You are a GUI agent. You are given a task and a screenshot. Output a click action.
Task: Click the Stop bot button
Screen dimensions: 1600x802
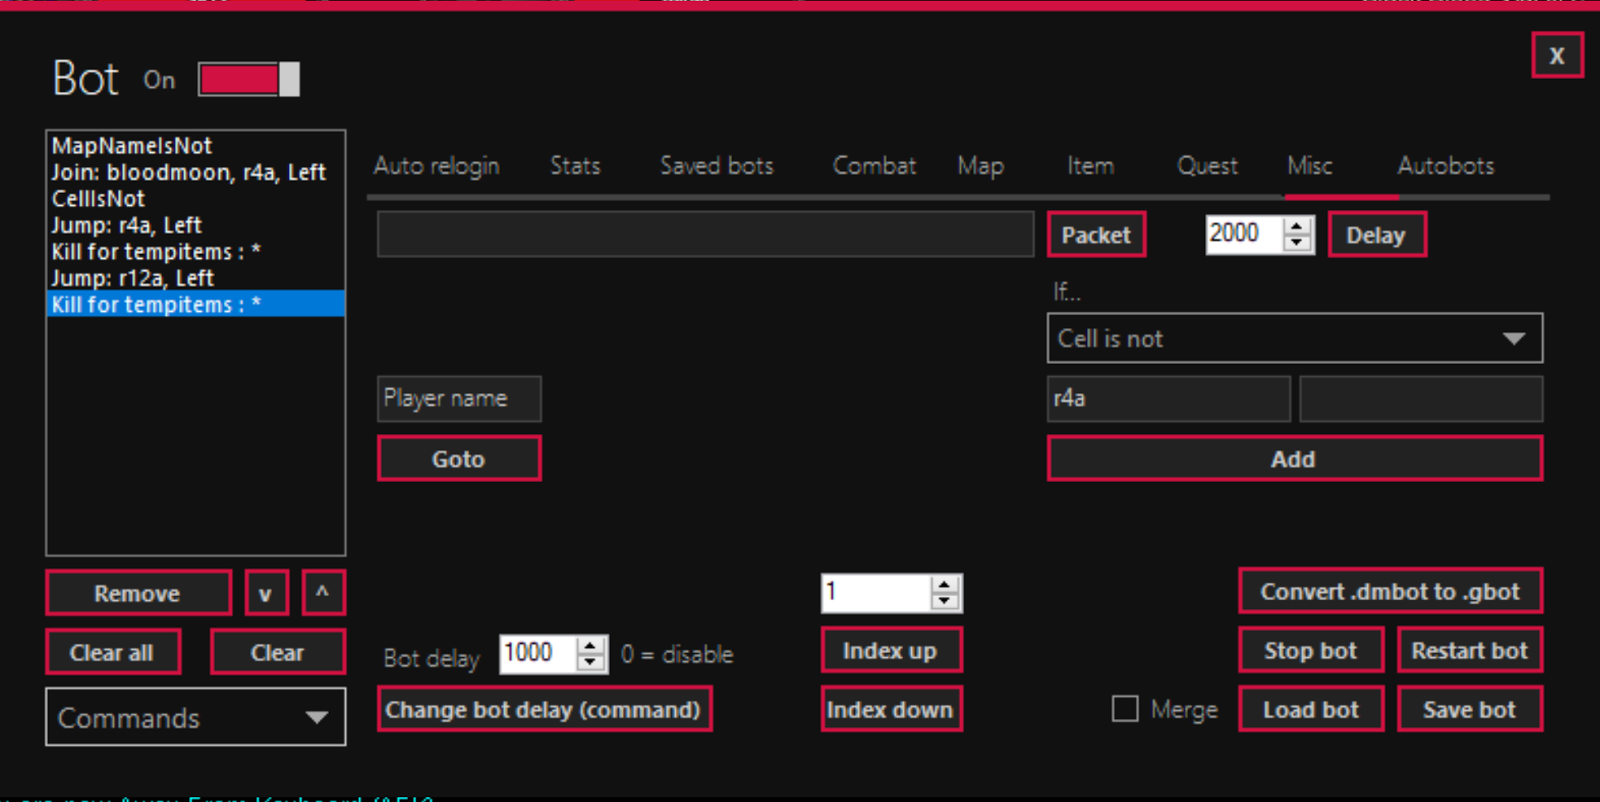pyautogui.click(x=1311, y=651)
